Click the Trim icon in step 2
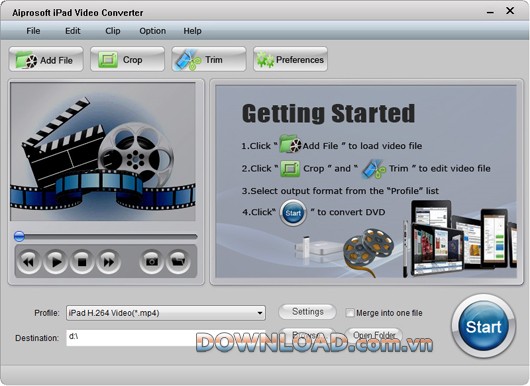Viewport: 530px width, 386px height. coord(374,168)
